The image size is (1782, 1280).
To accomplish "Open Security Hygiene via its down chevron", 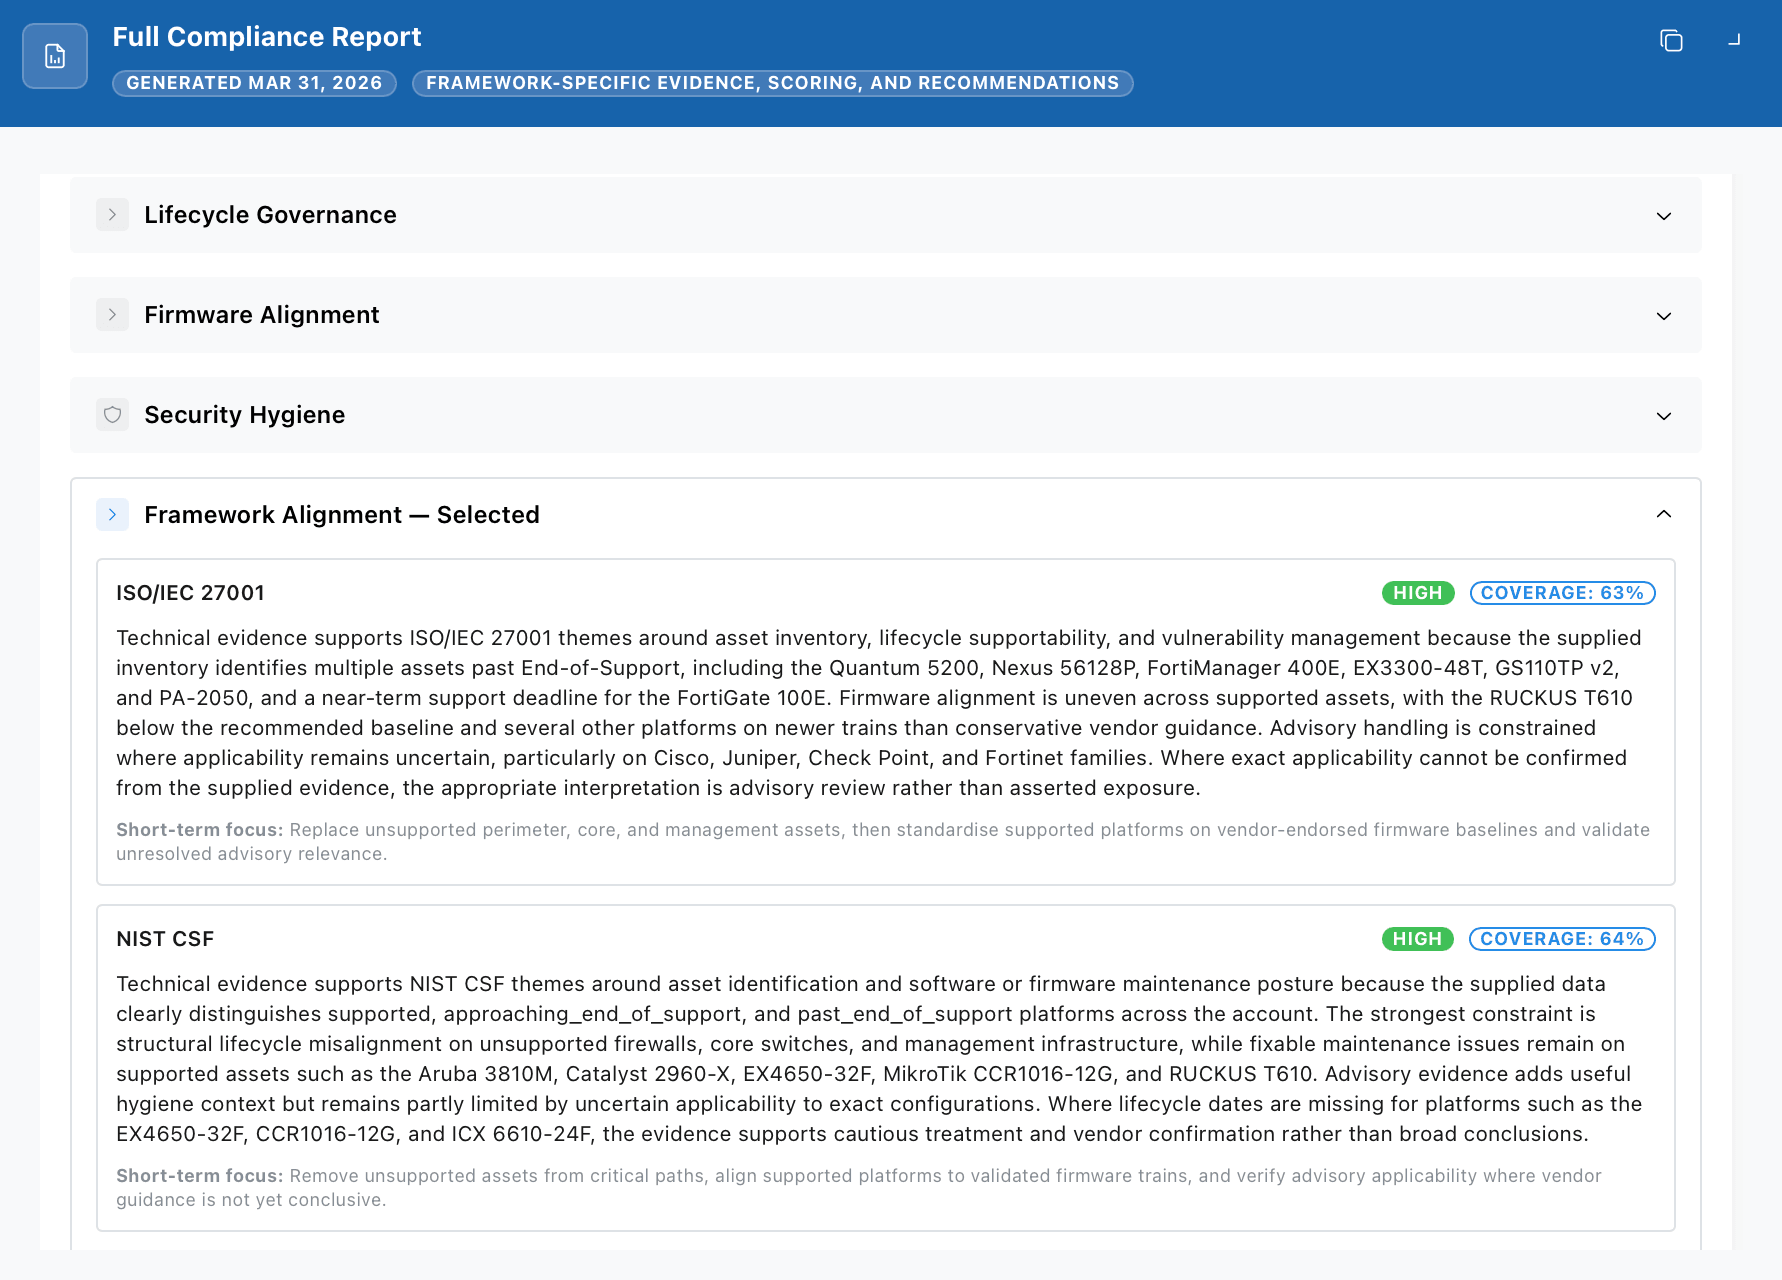I will 1665,416.
